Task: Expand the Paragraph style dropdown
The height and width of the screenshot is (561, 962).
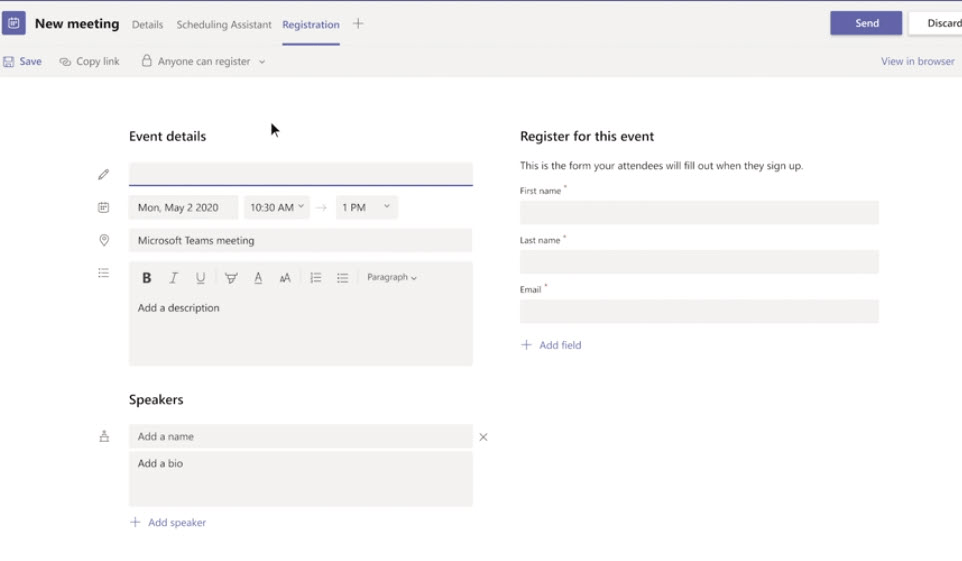Action: (x=392, y=278)
